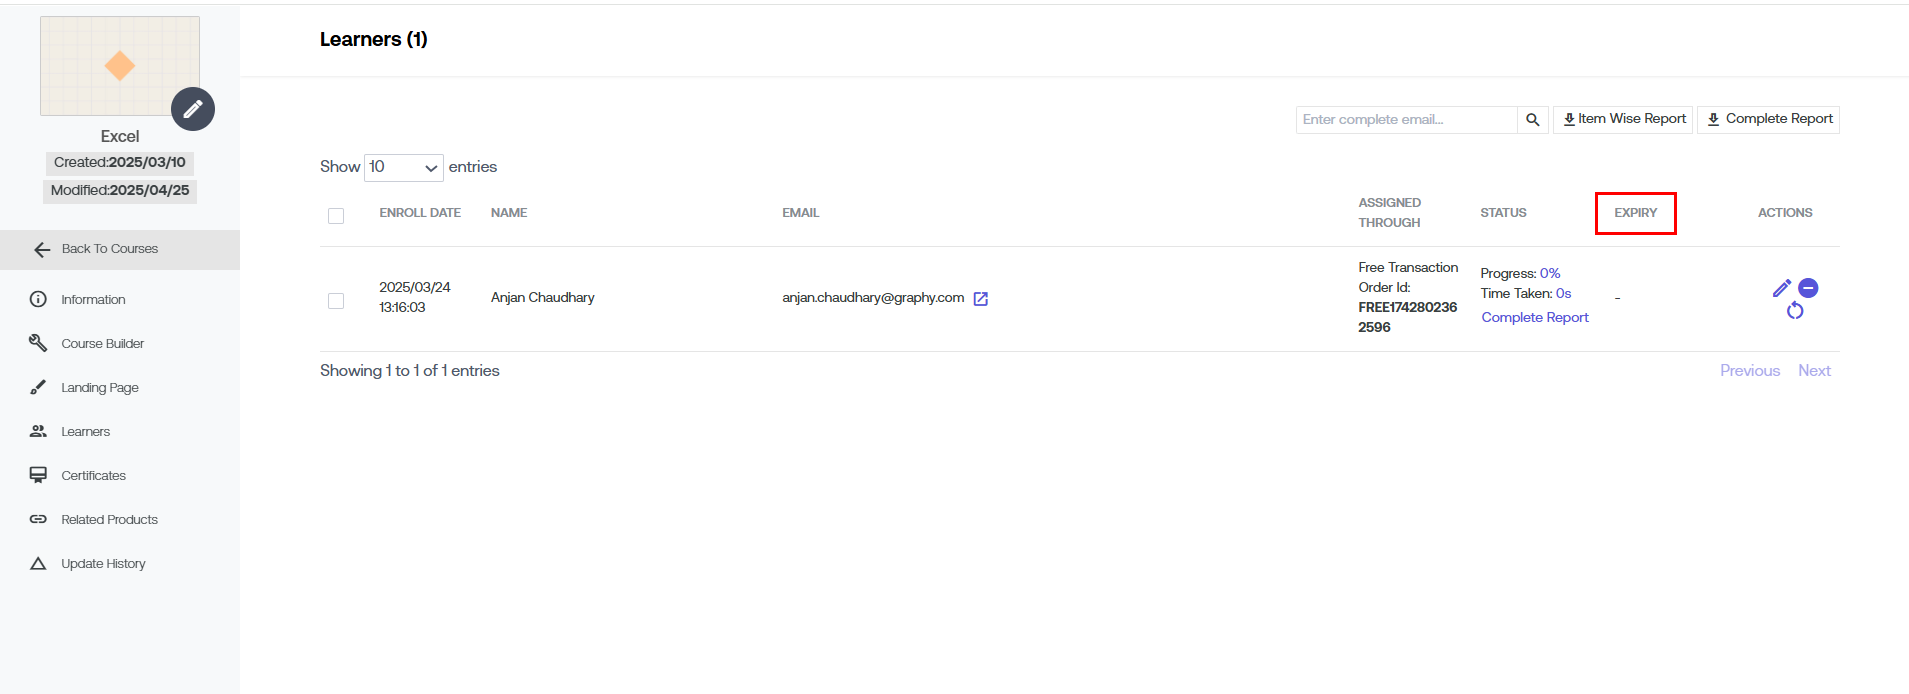This screenshot has width=1909, height=694.
Task: Click the Complete Report link in Status column
Action: coord(1535,317)
